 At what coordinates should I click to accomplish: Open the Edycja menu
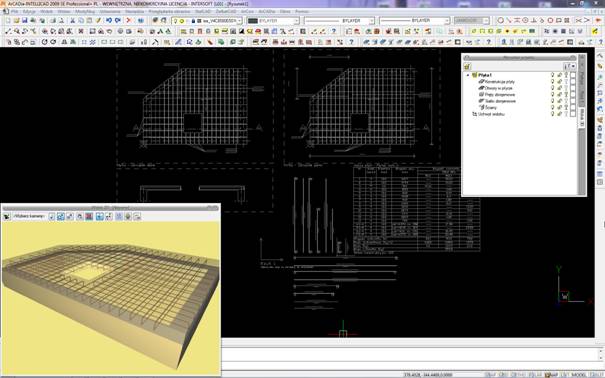coord(29,12)
